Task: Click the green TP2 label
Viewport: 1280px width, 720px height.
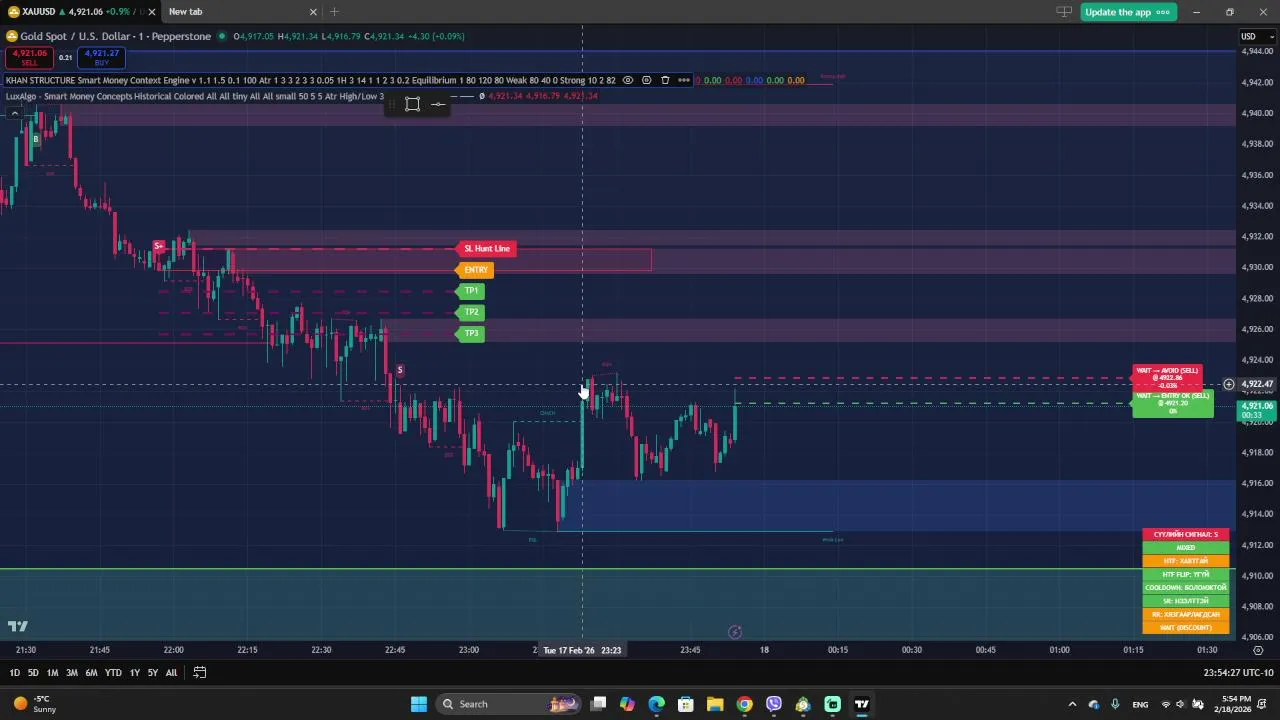Action: coord(470,312)
